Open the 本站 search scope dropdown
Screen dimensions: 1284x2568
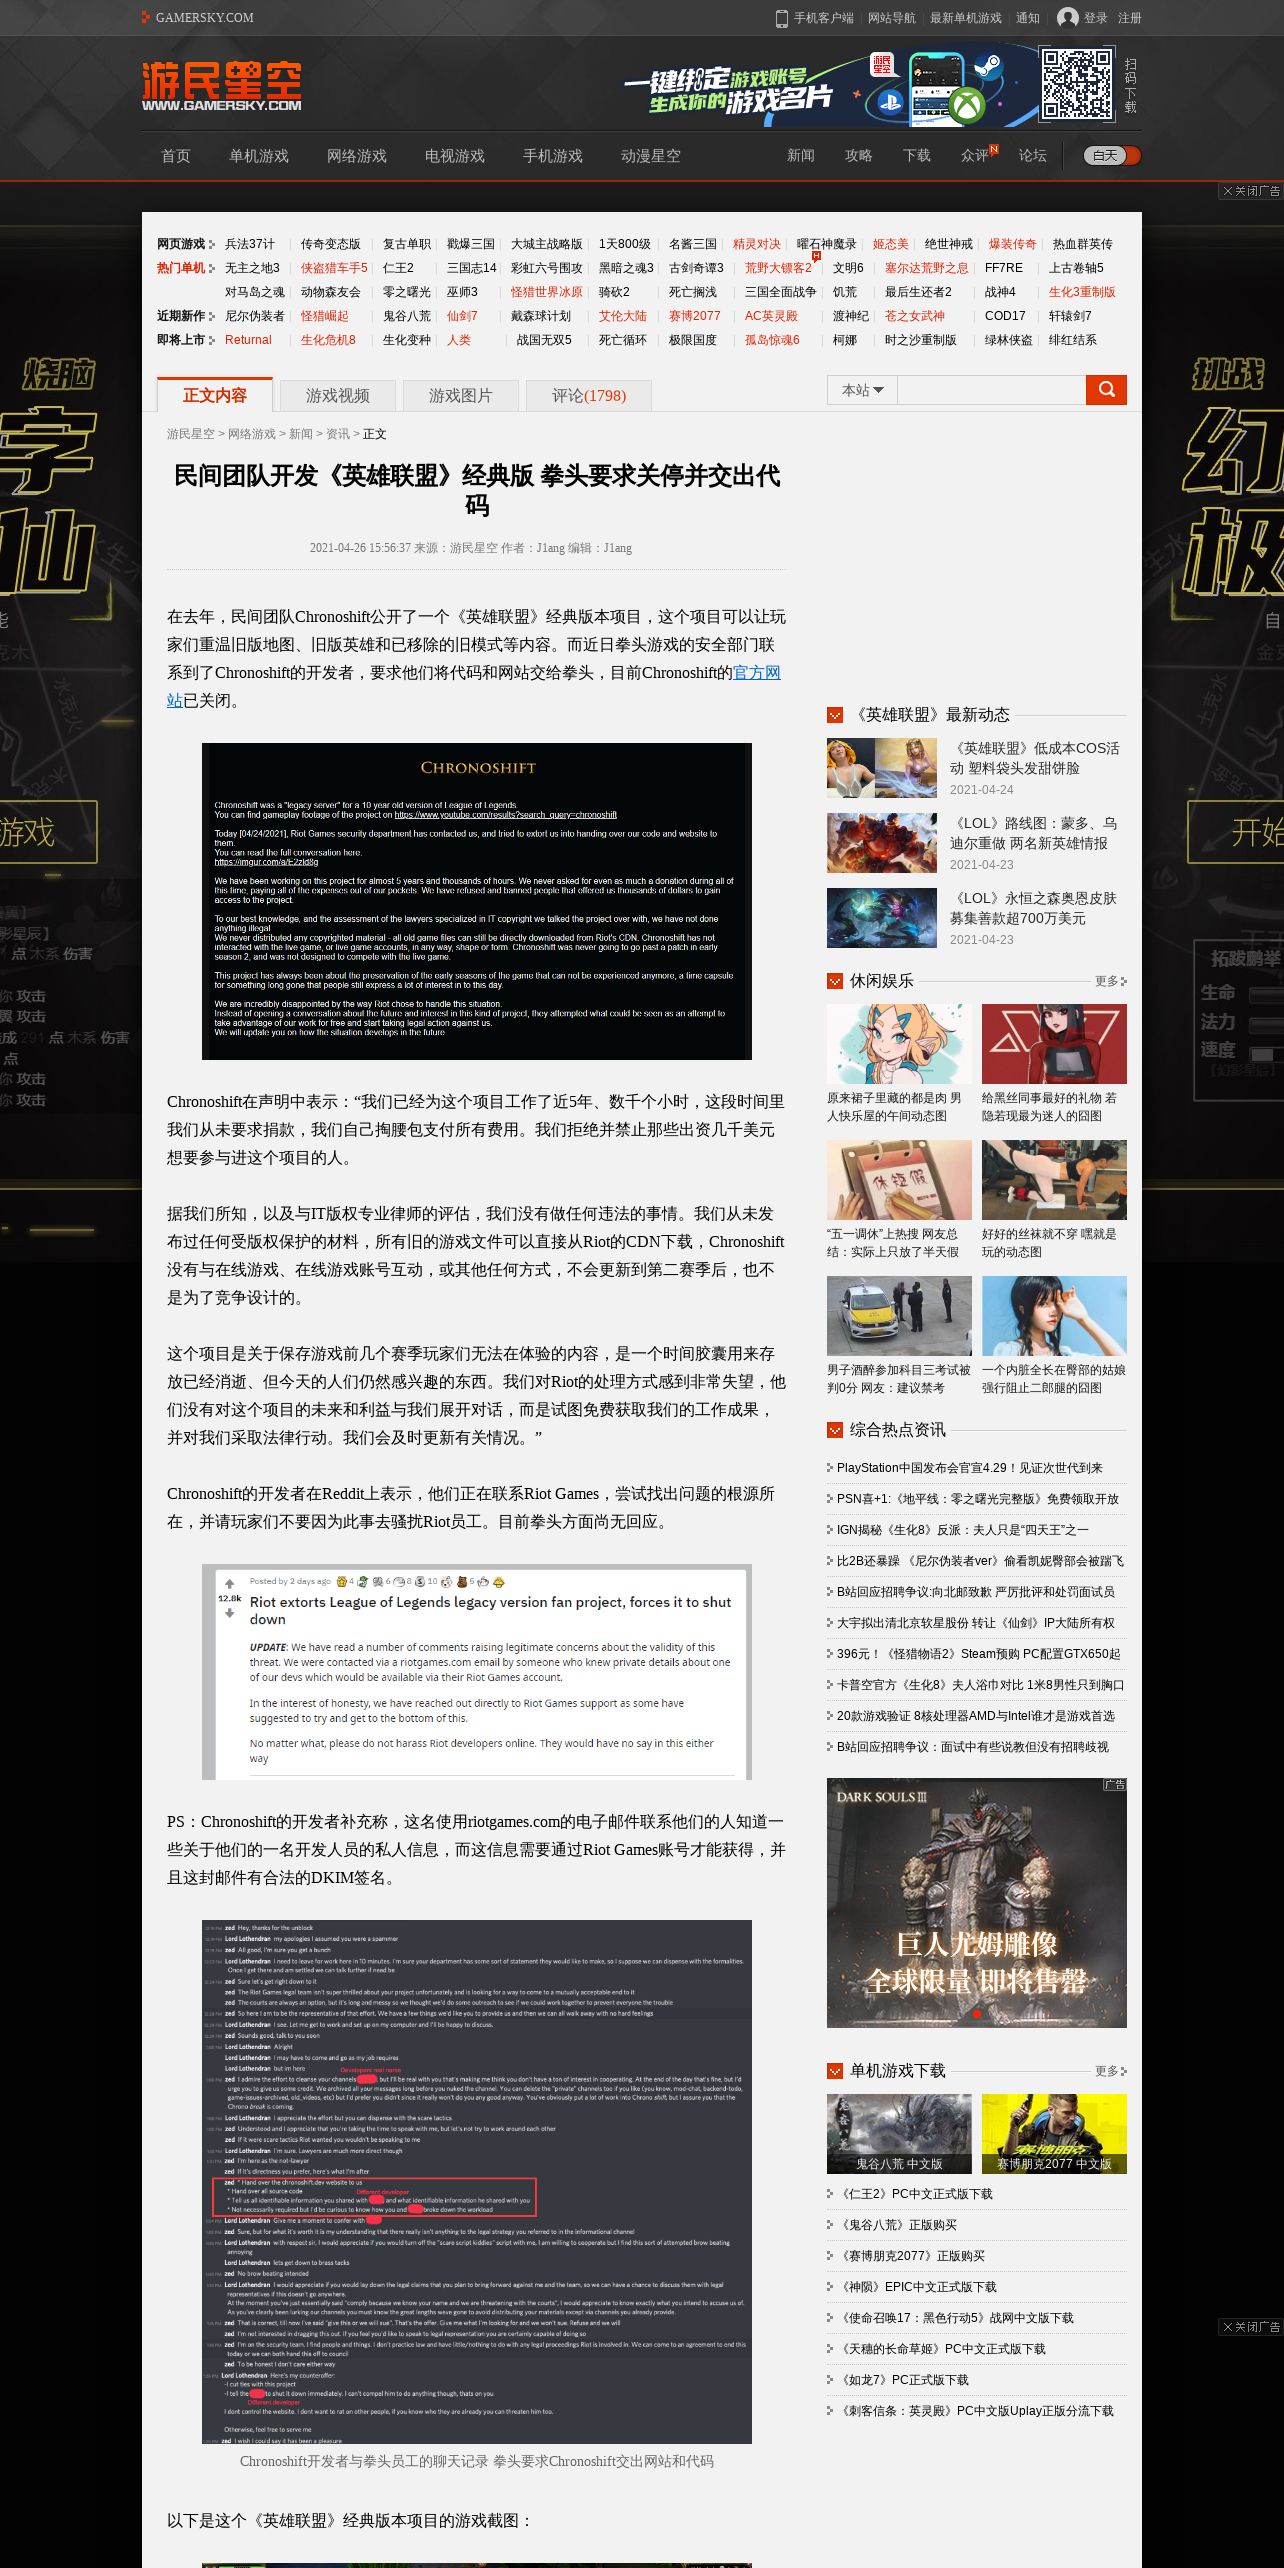[862, 390]
